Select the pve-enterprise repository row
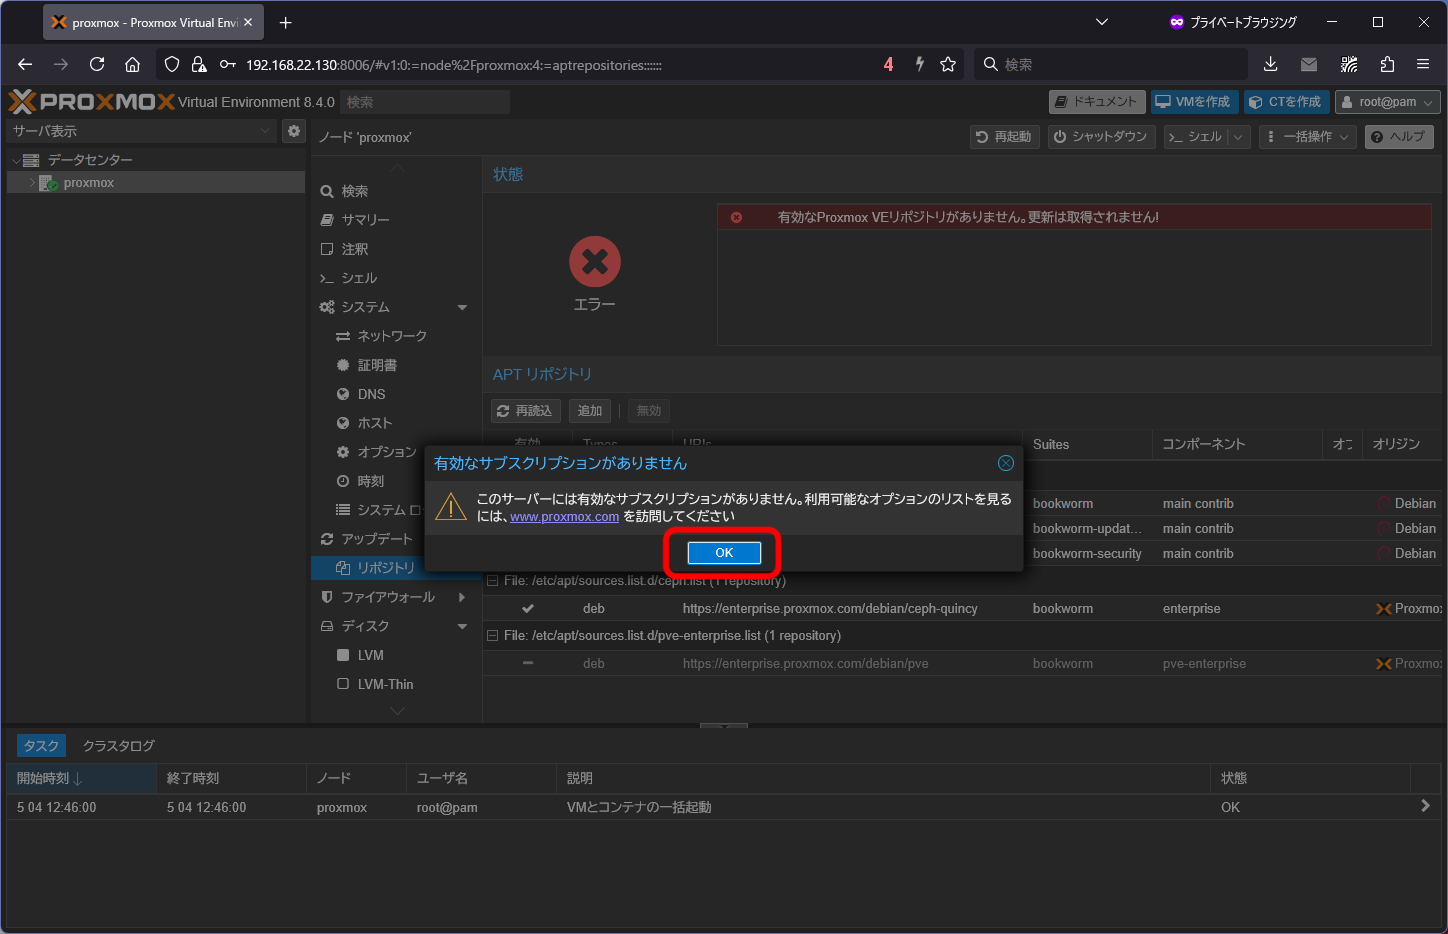The height and width of the screenshot is (934, 1448). pyautogui.click(x=963, y=663)
